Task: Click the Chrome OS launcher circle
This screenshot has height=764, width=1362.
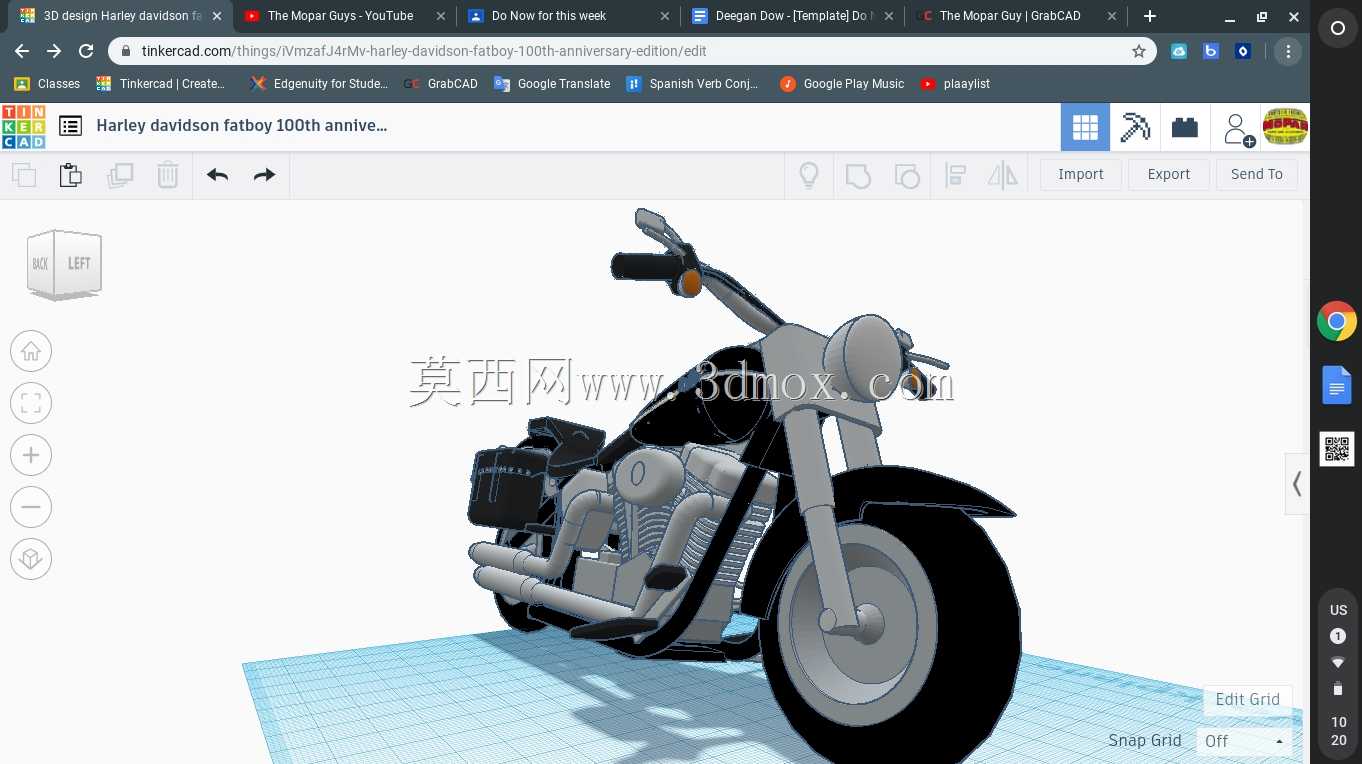Action: tap(1337, 29)
